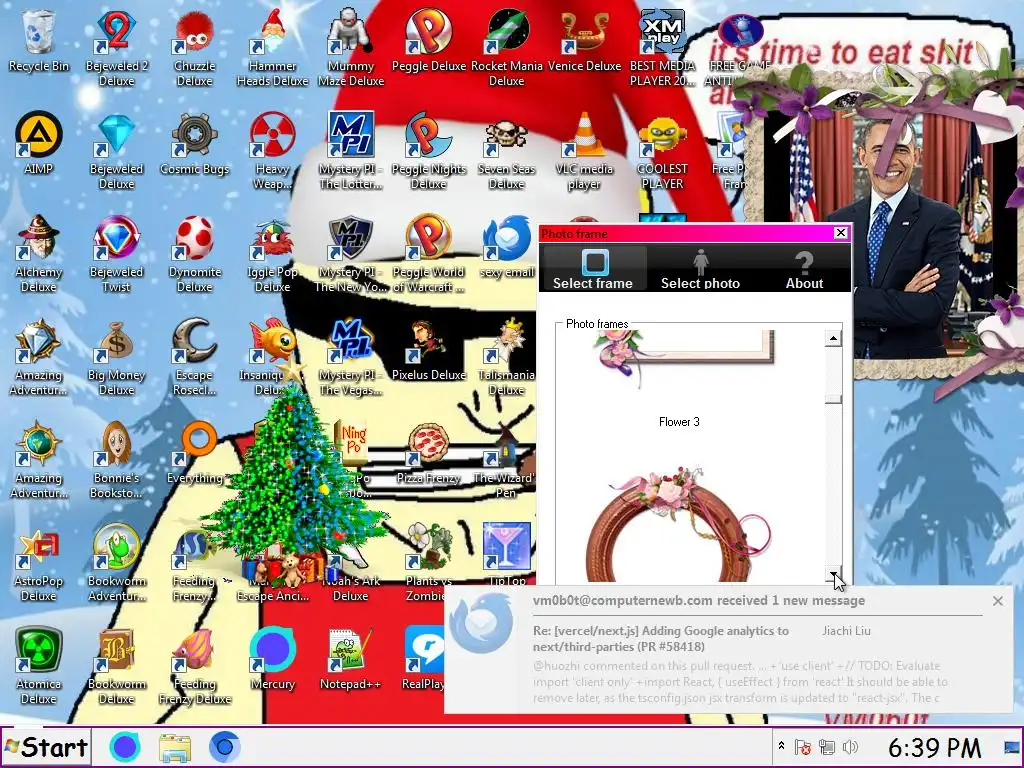Open BEST MEDIA PLAYER XMPlay icon
The image size is (1024, 768).
[x=662, y=46]
